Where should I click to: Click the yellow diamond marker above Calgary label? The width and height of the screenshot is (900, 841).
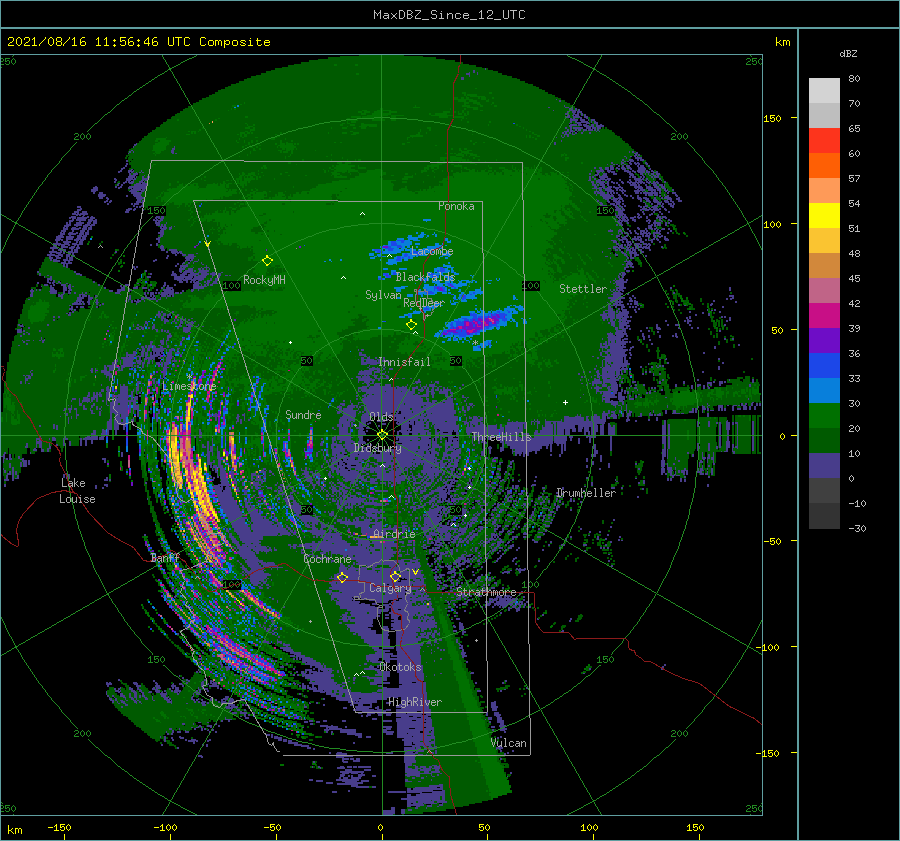click(395, 576)
